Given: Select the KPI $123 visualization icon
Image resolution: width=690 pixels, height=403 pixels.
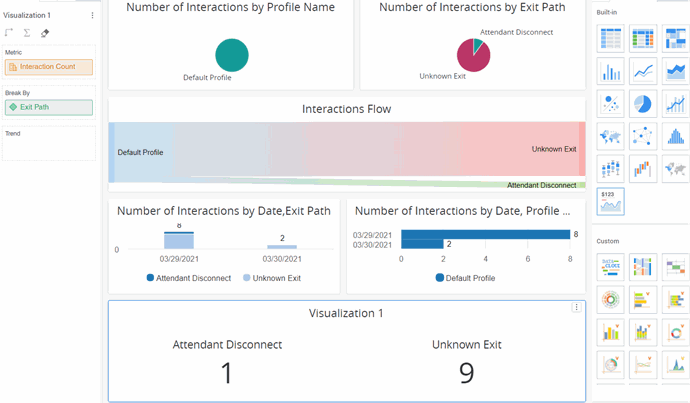Looking at the screenshot, I should [610, 201].
